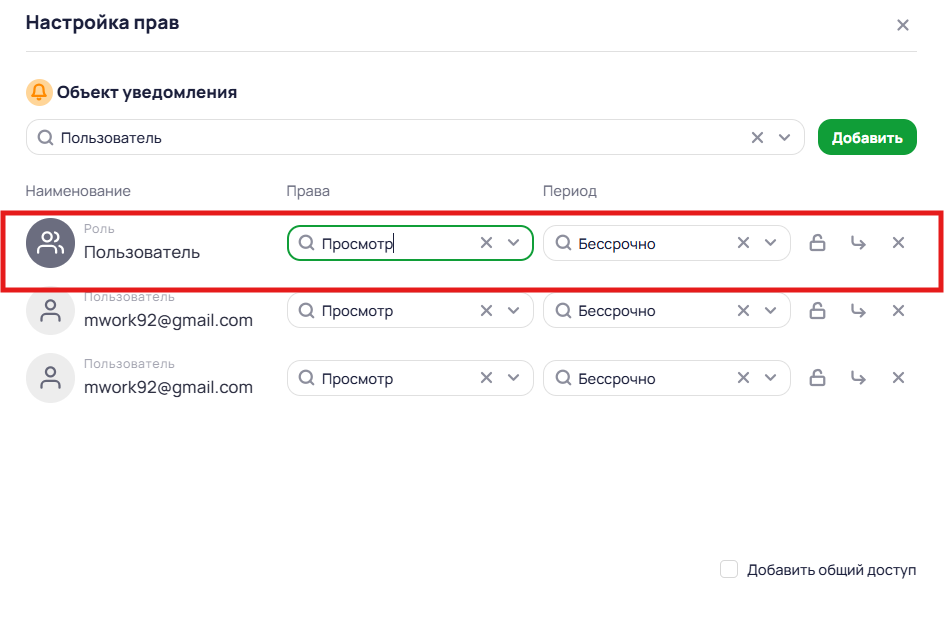
Task: Click the lock icon in the last user row
Action: click(817, 378)
